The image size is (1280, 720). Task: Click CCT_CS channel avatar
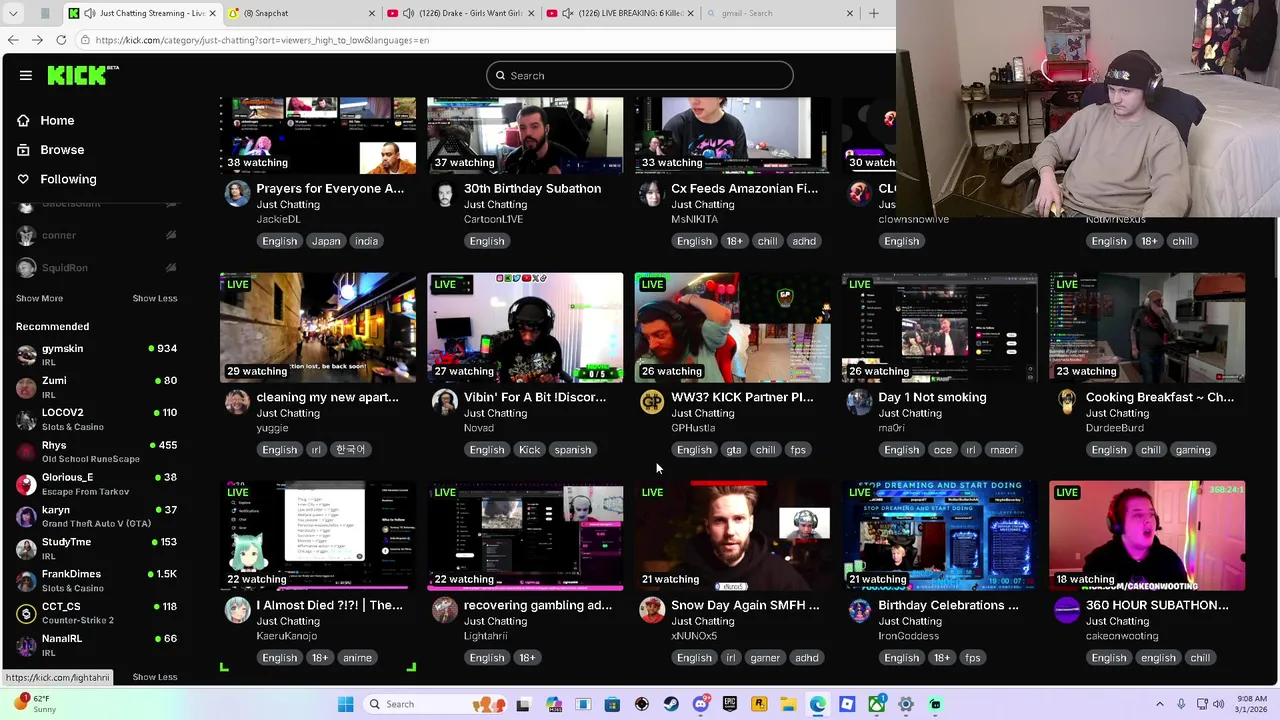pos(26,612)
